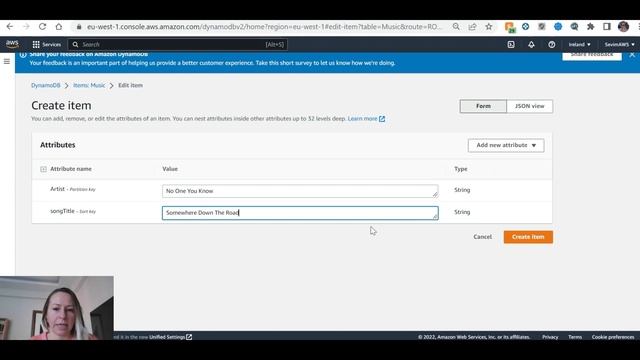Open the AWS Services menu
The image size is (640, 360).
[47, 44]
